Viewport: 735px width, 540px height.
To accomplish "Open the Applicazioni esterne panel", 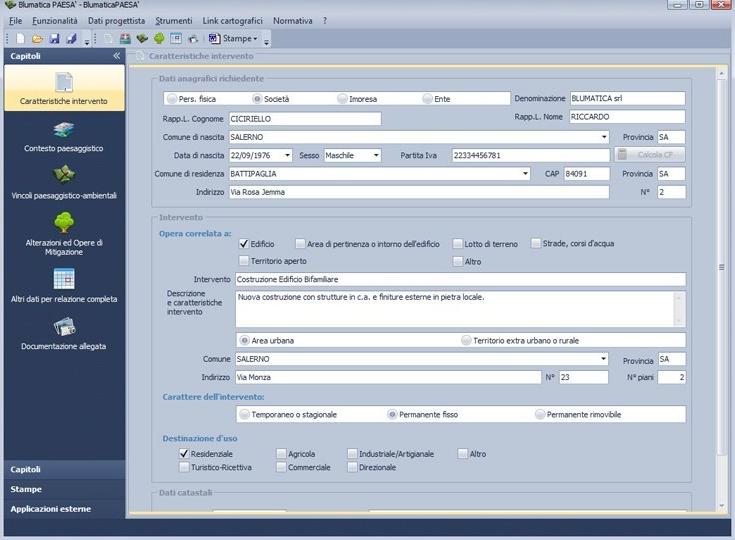I will click(51, 509).
